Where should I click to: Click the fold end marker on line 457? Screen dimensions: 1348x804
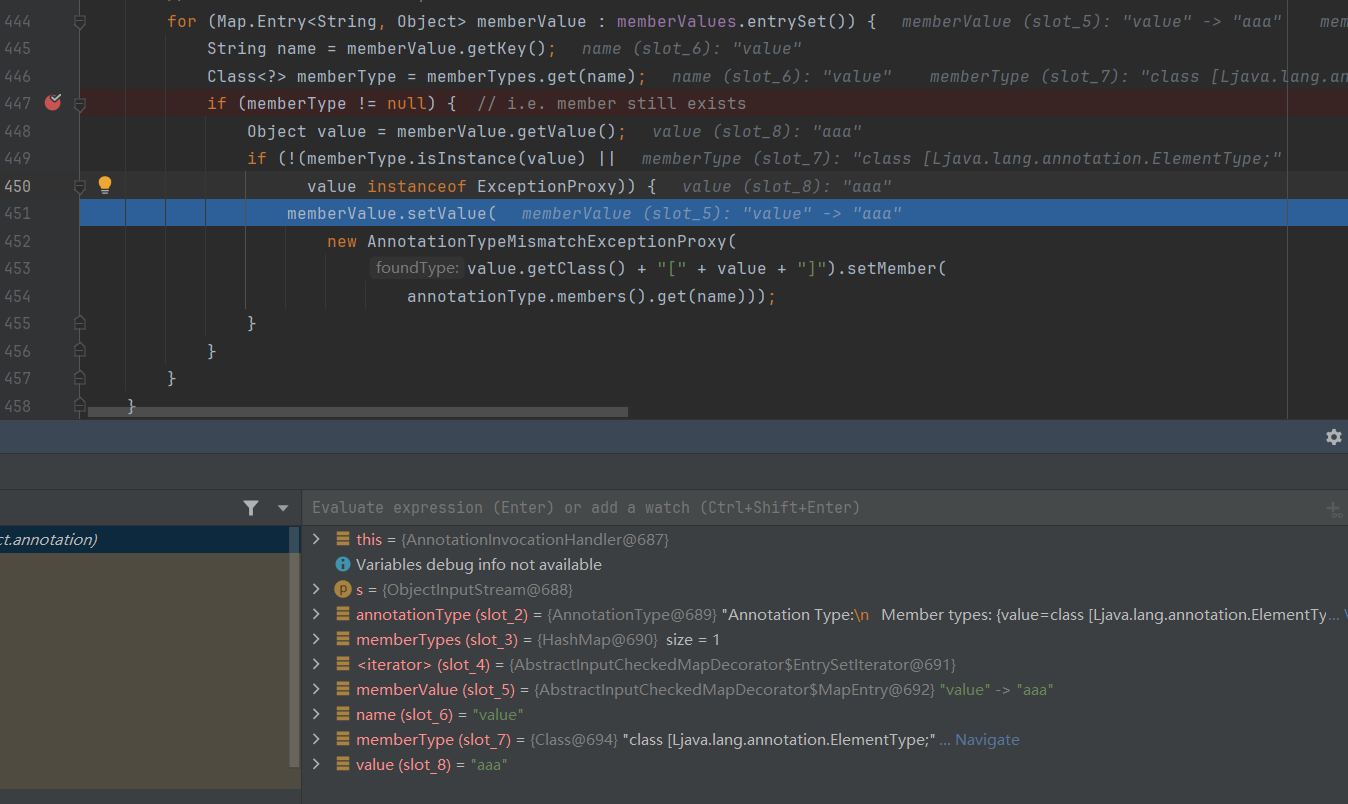(x=80, y=378)
